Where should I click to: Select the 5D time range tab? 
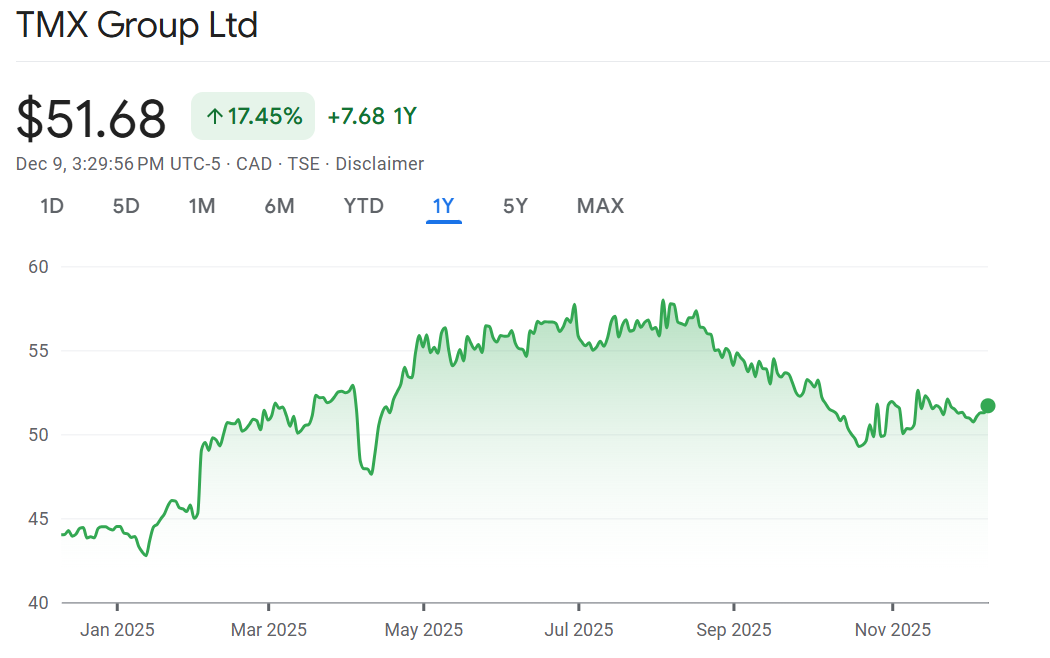coord(126,206)
